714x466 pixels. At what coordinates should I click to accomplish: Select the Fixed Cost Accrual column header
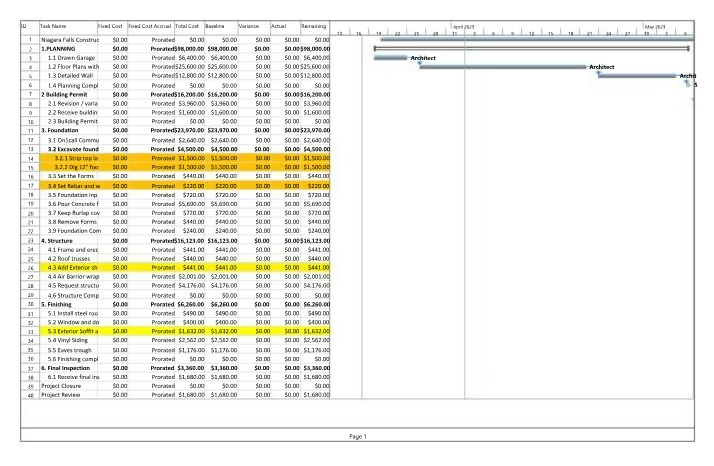(x=150, y=26)
